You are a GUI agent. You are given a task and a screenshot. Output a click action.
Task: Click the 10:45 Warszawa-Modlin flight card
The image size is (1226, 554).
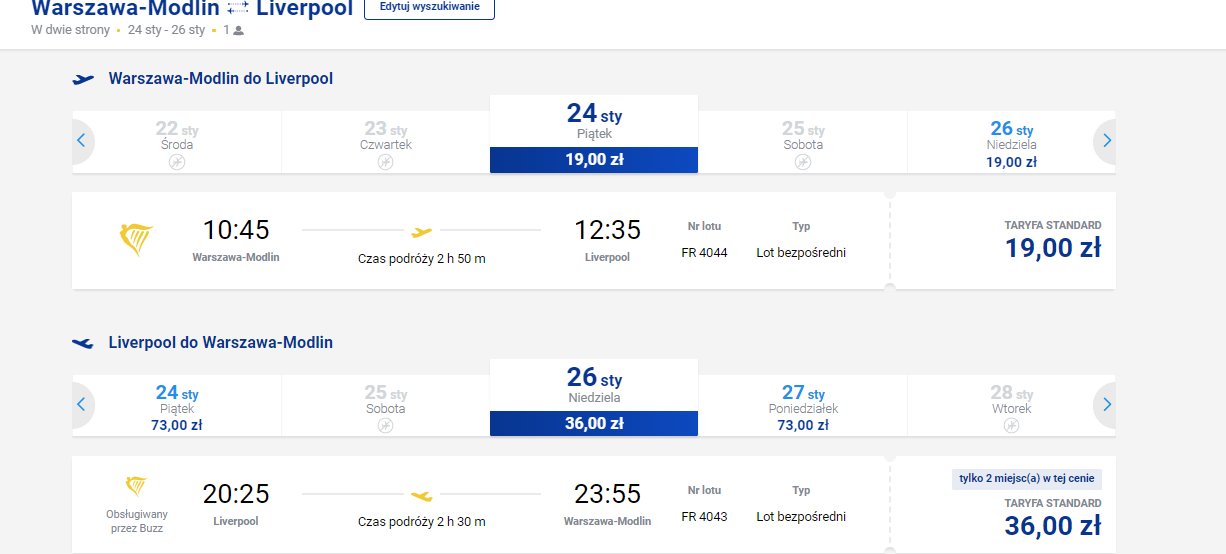481,240
